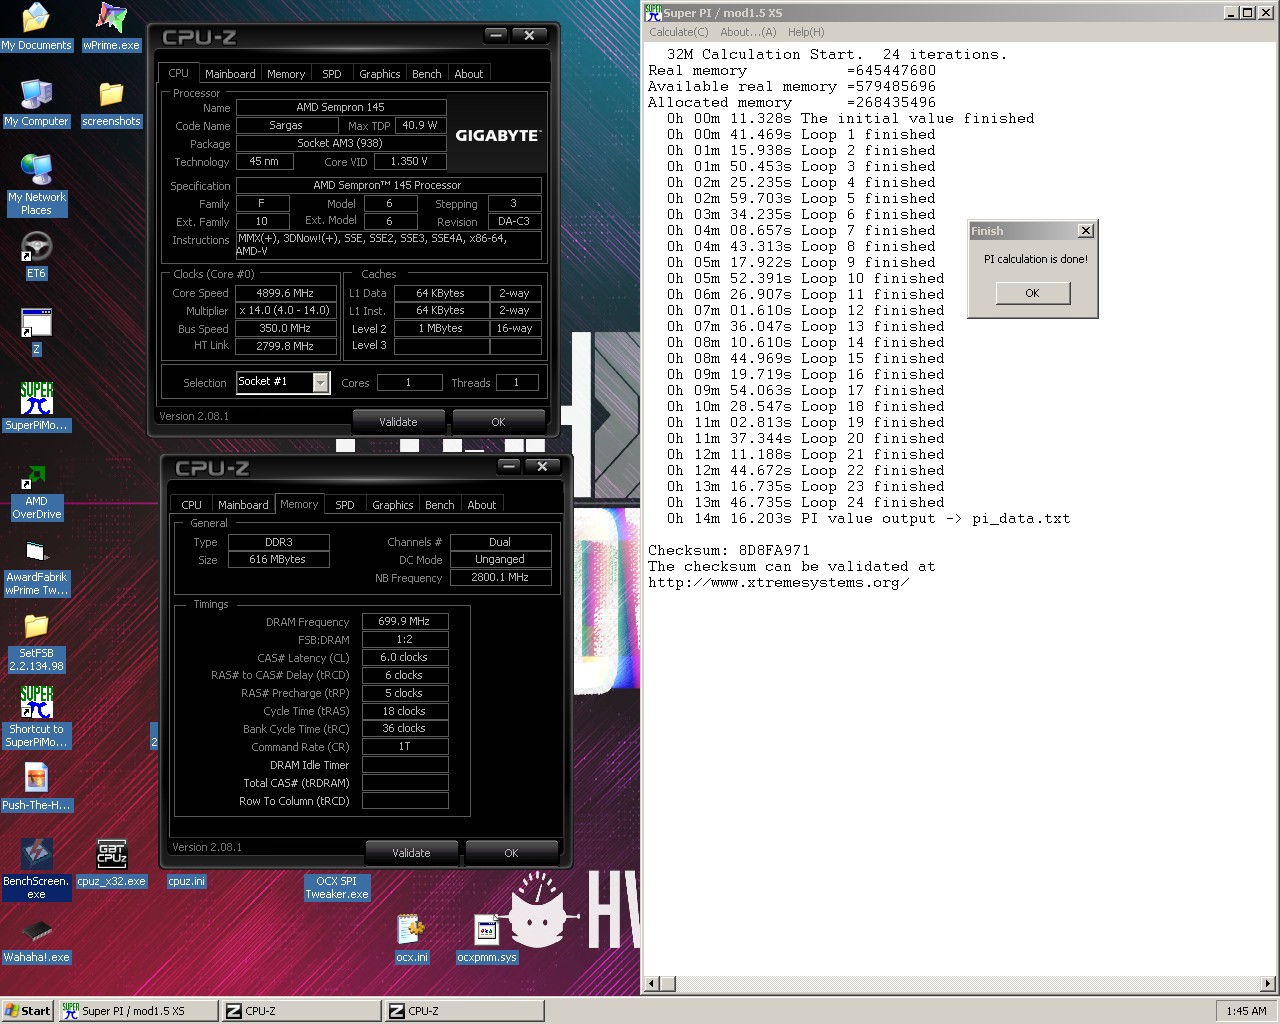Open Push-The-H... desktop file
The image size is (1280, 1024).
pos(36,787)
